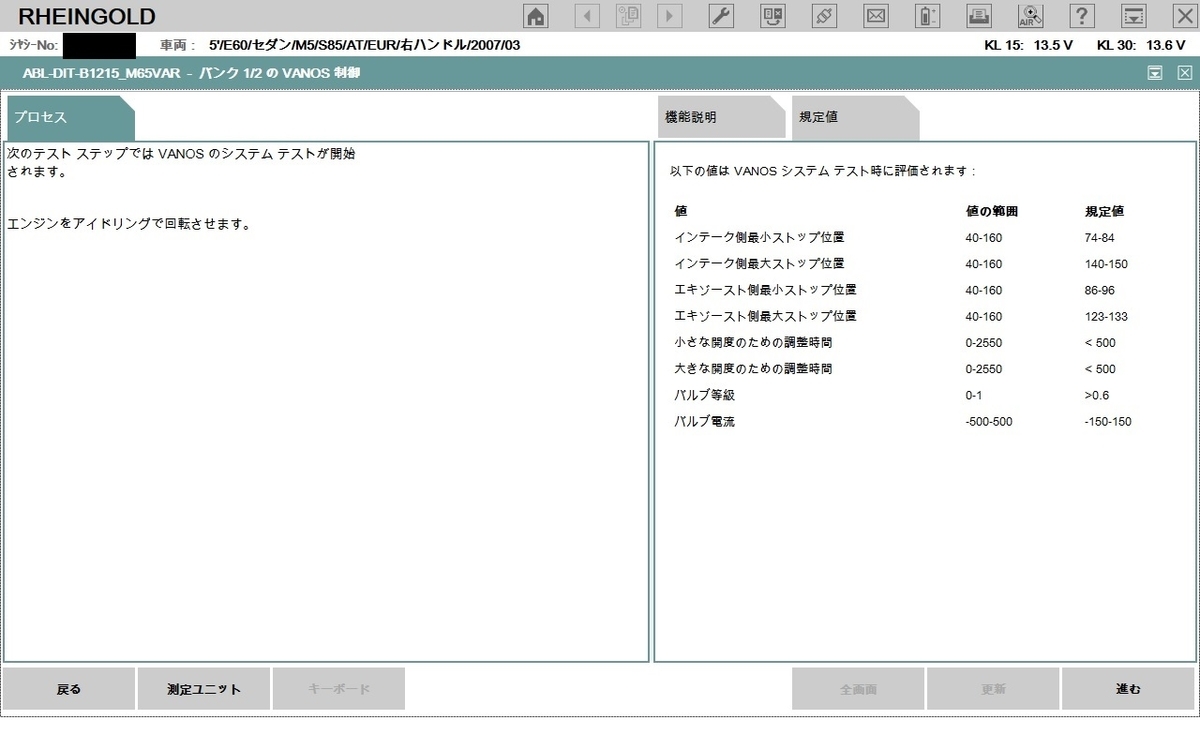Close the ABL-DIT-B1215 procedure panel

pyautogui.click(x=1184, y=72)
